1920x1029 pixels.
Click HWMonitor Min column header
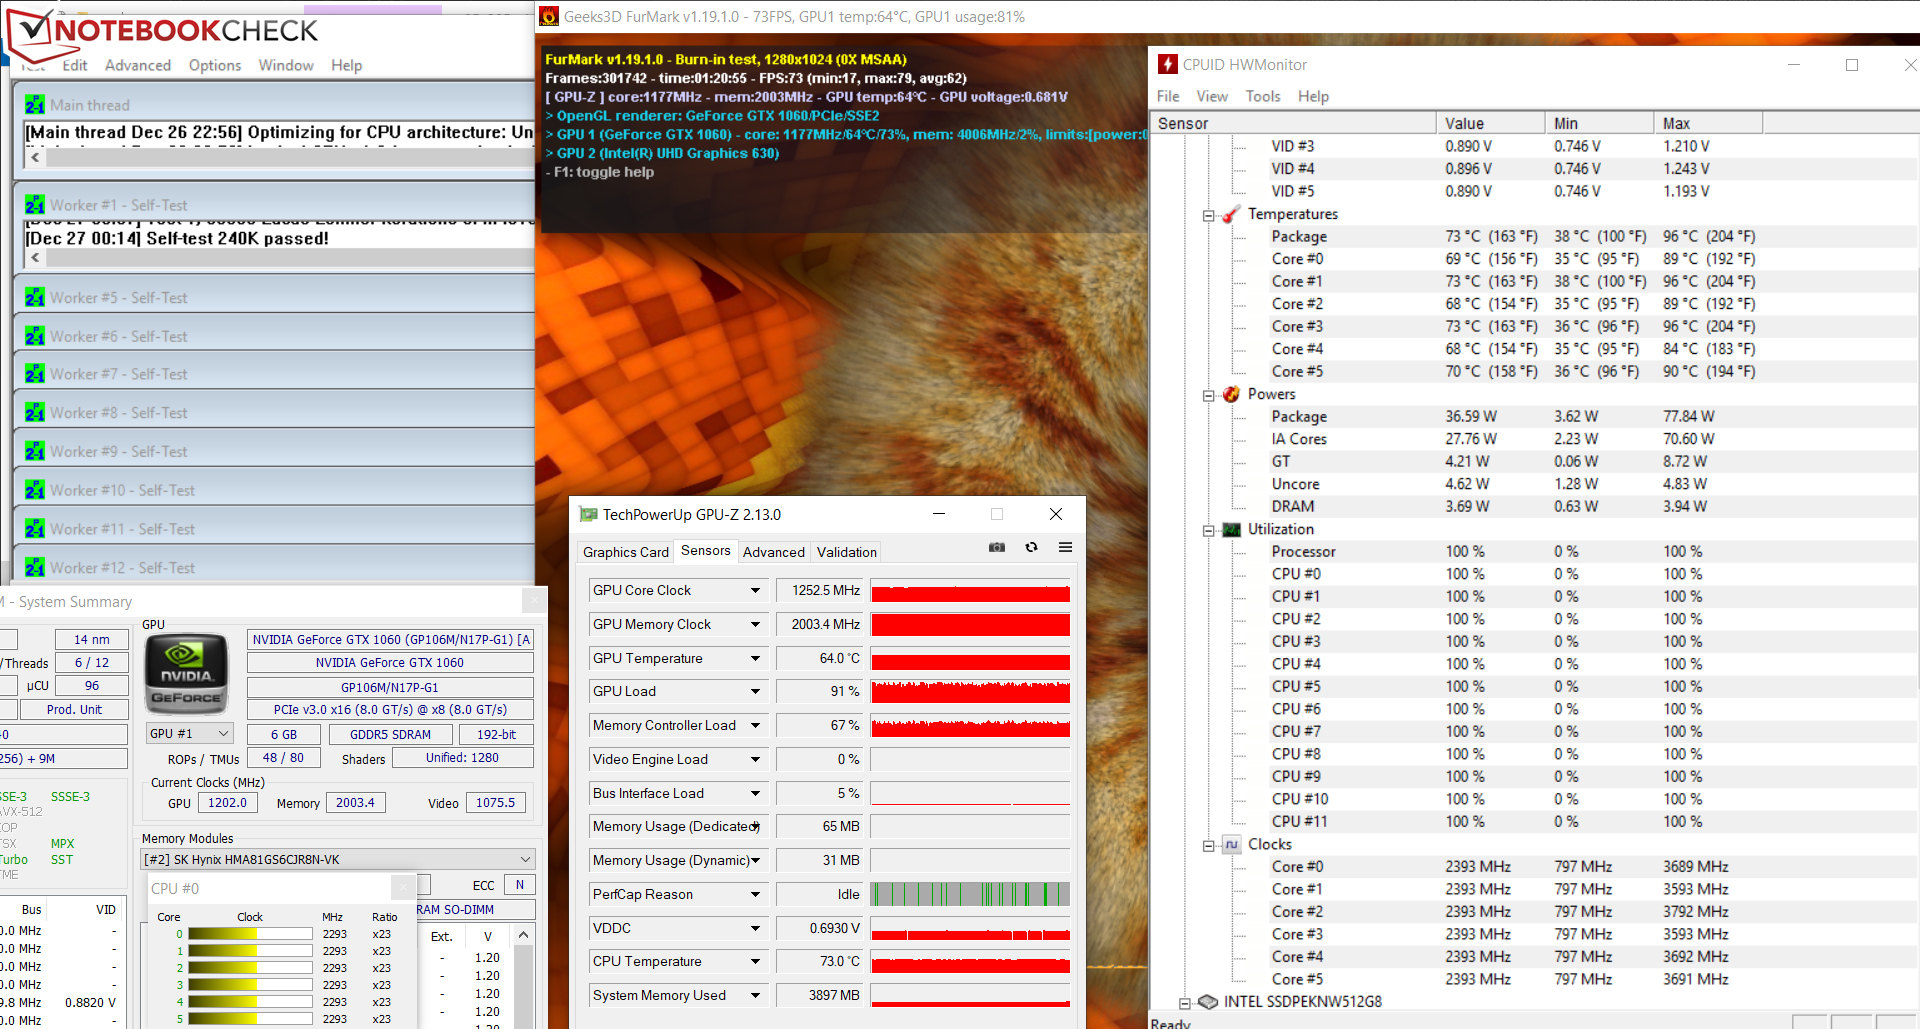[1599, 123]
